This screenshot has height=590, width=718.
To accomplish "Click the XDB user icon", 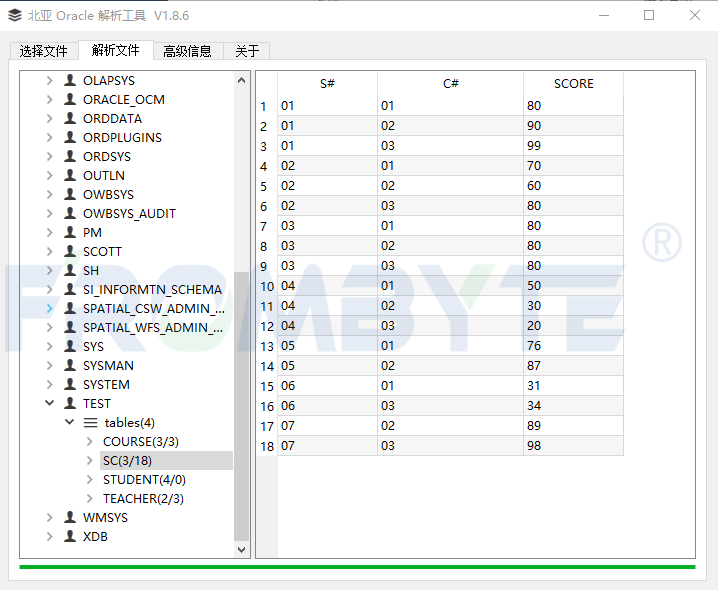I will point(70,536).
